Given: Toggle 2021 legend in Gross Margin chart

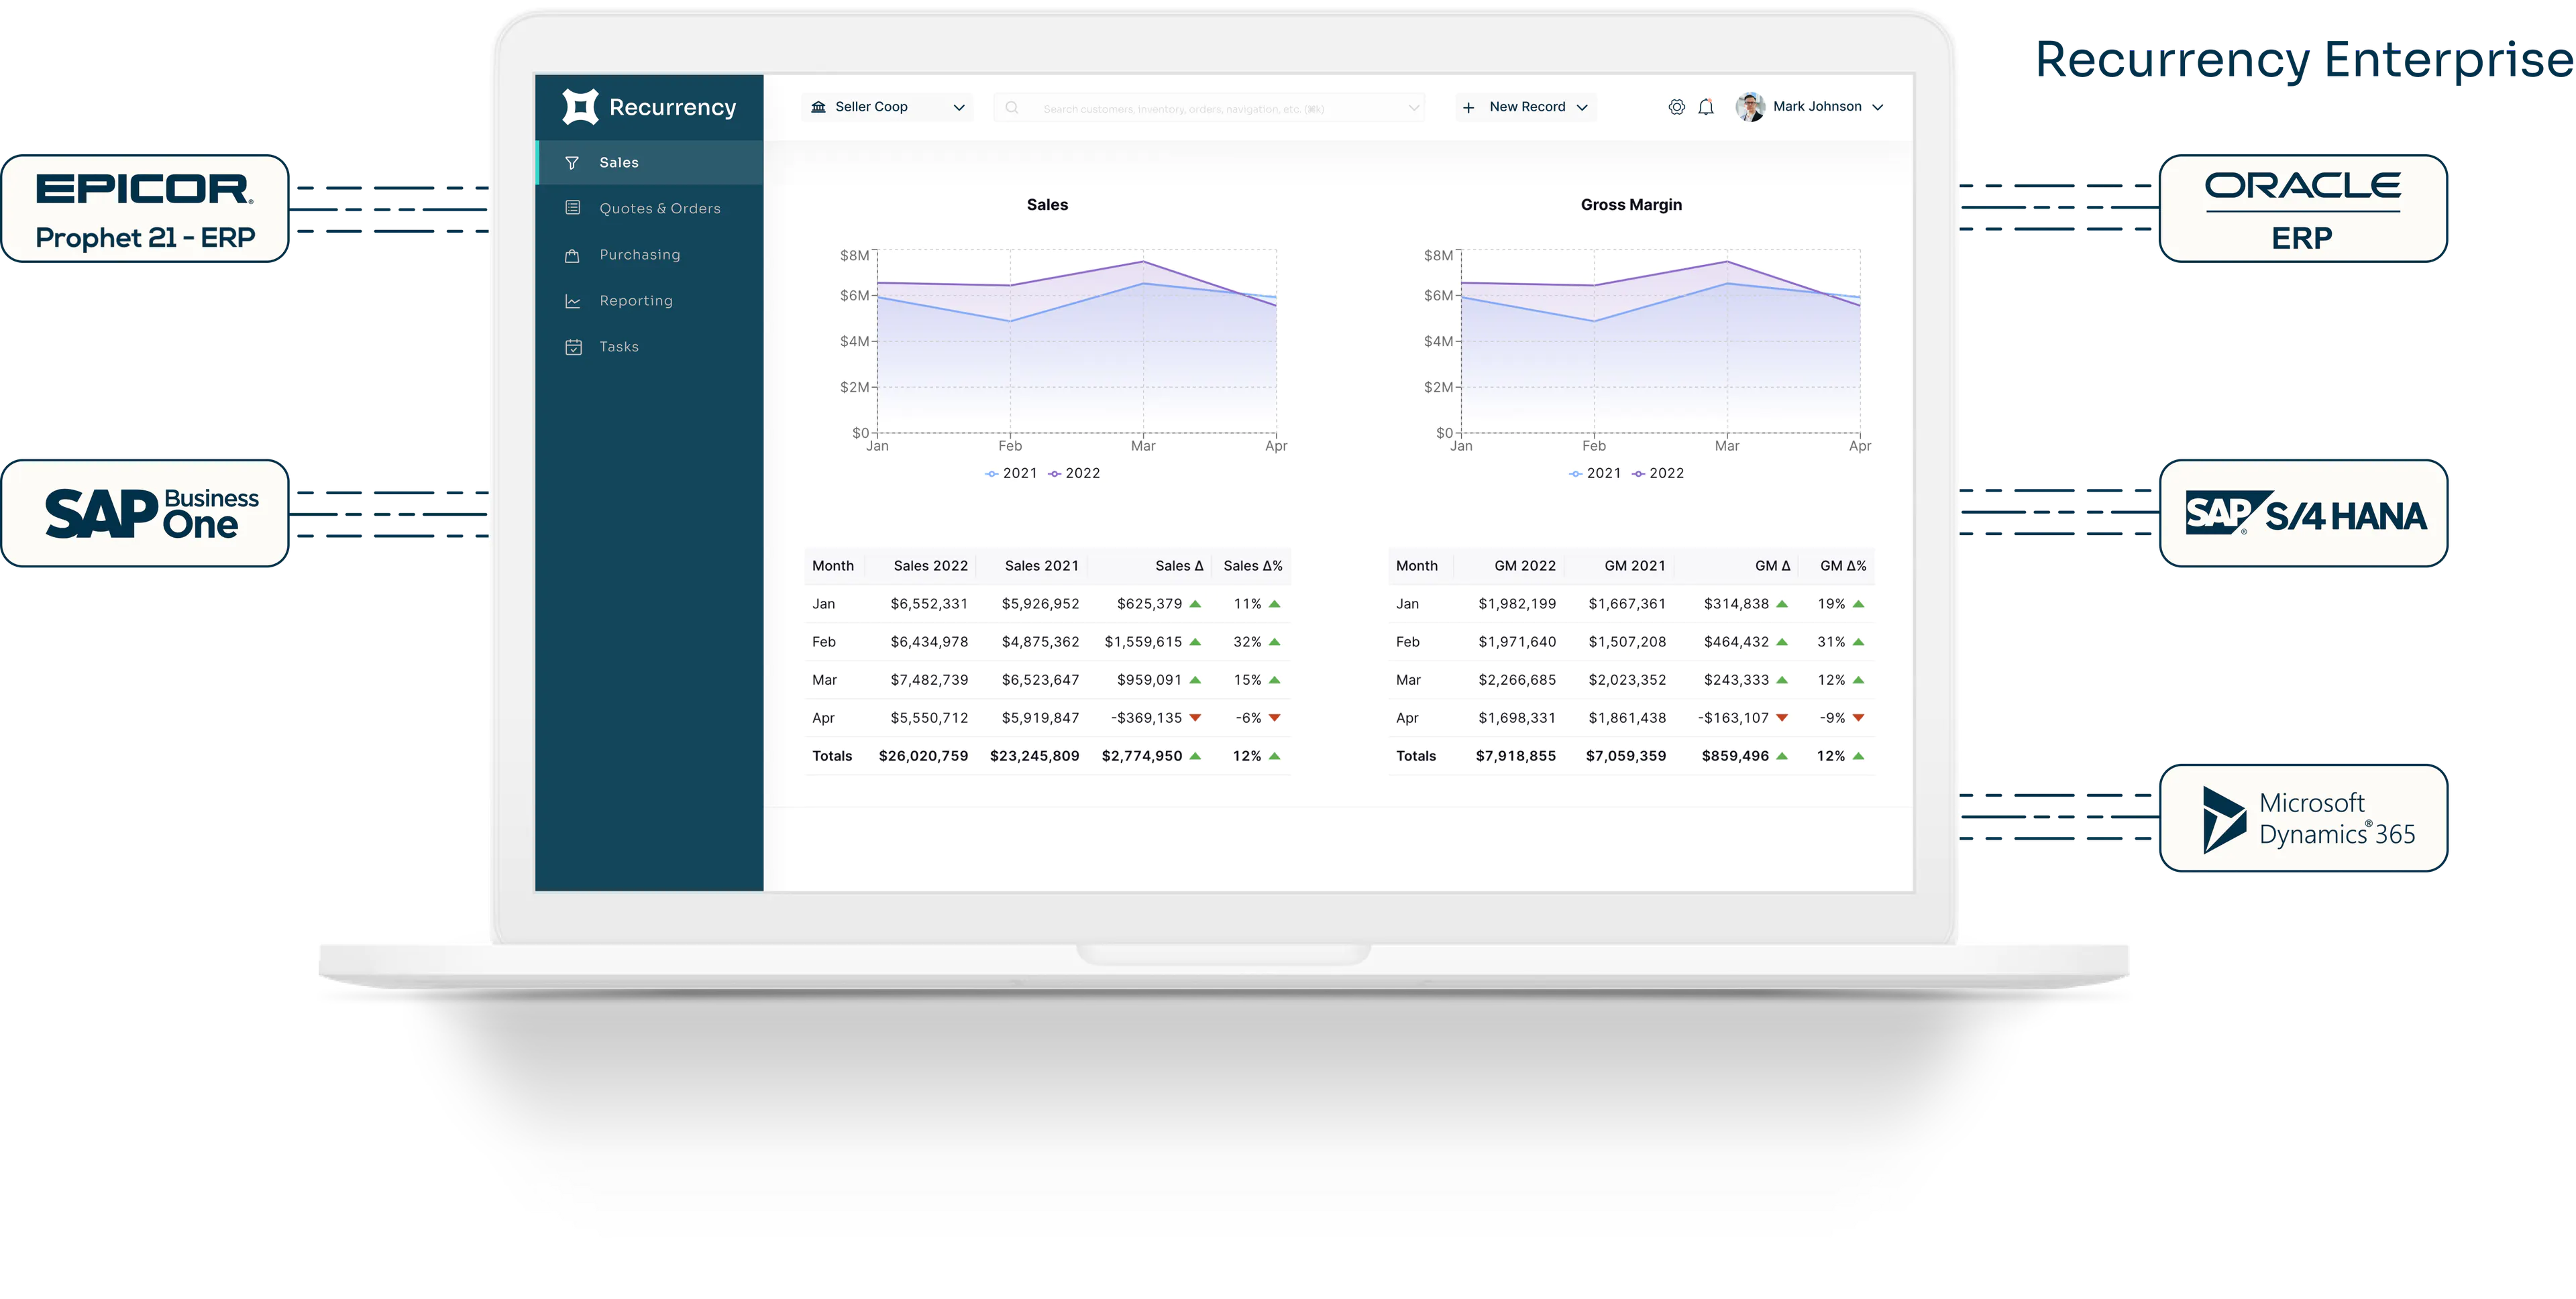Looking at the screenshot, I should [x=1595, y=473].
